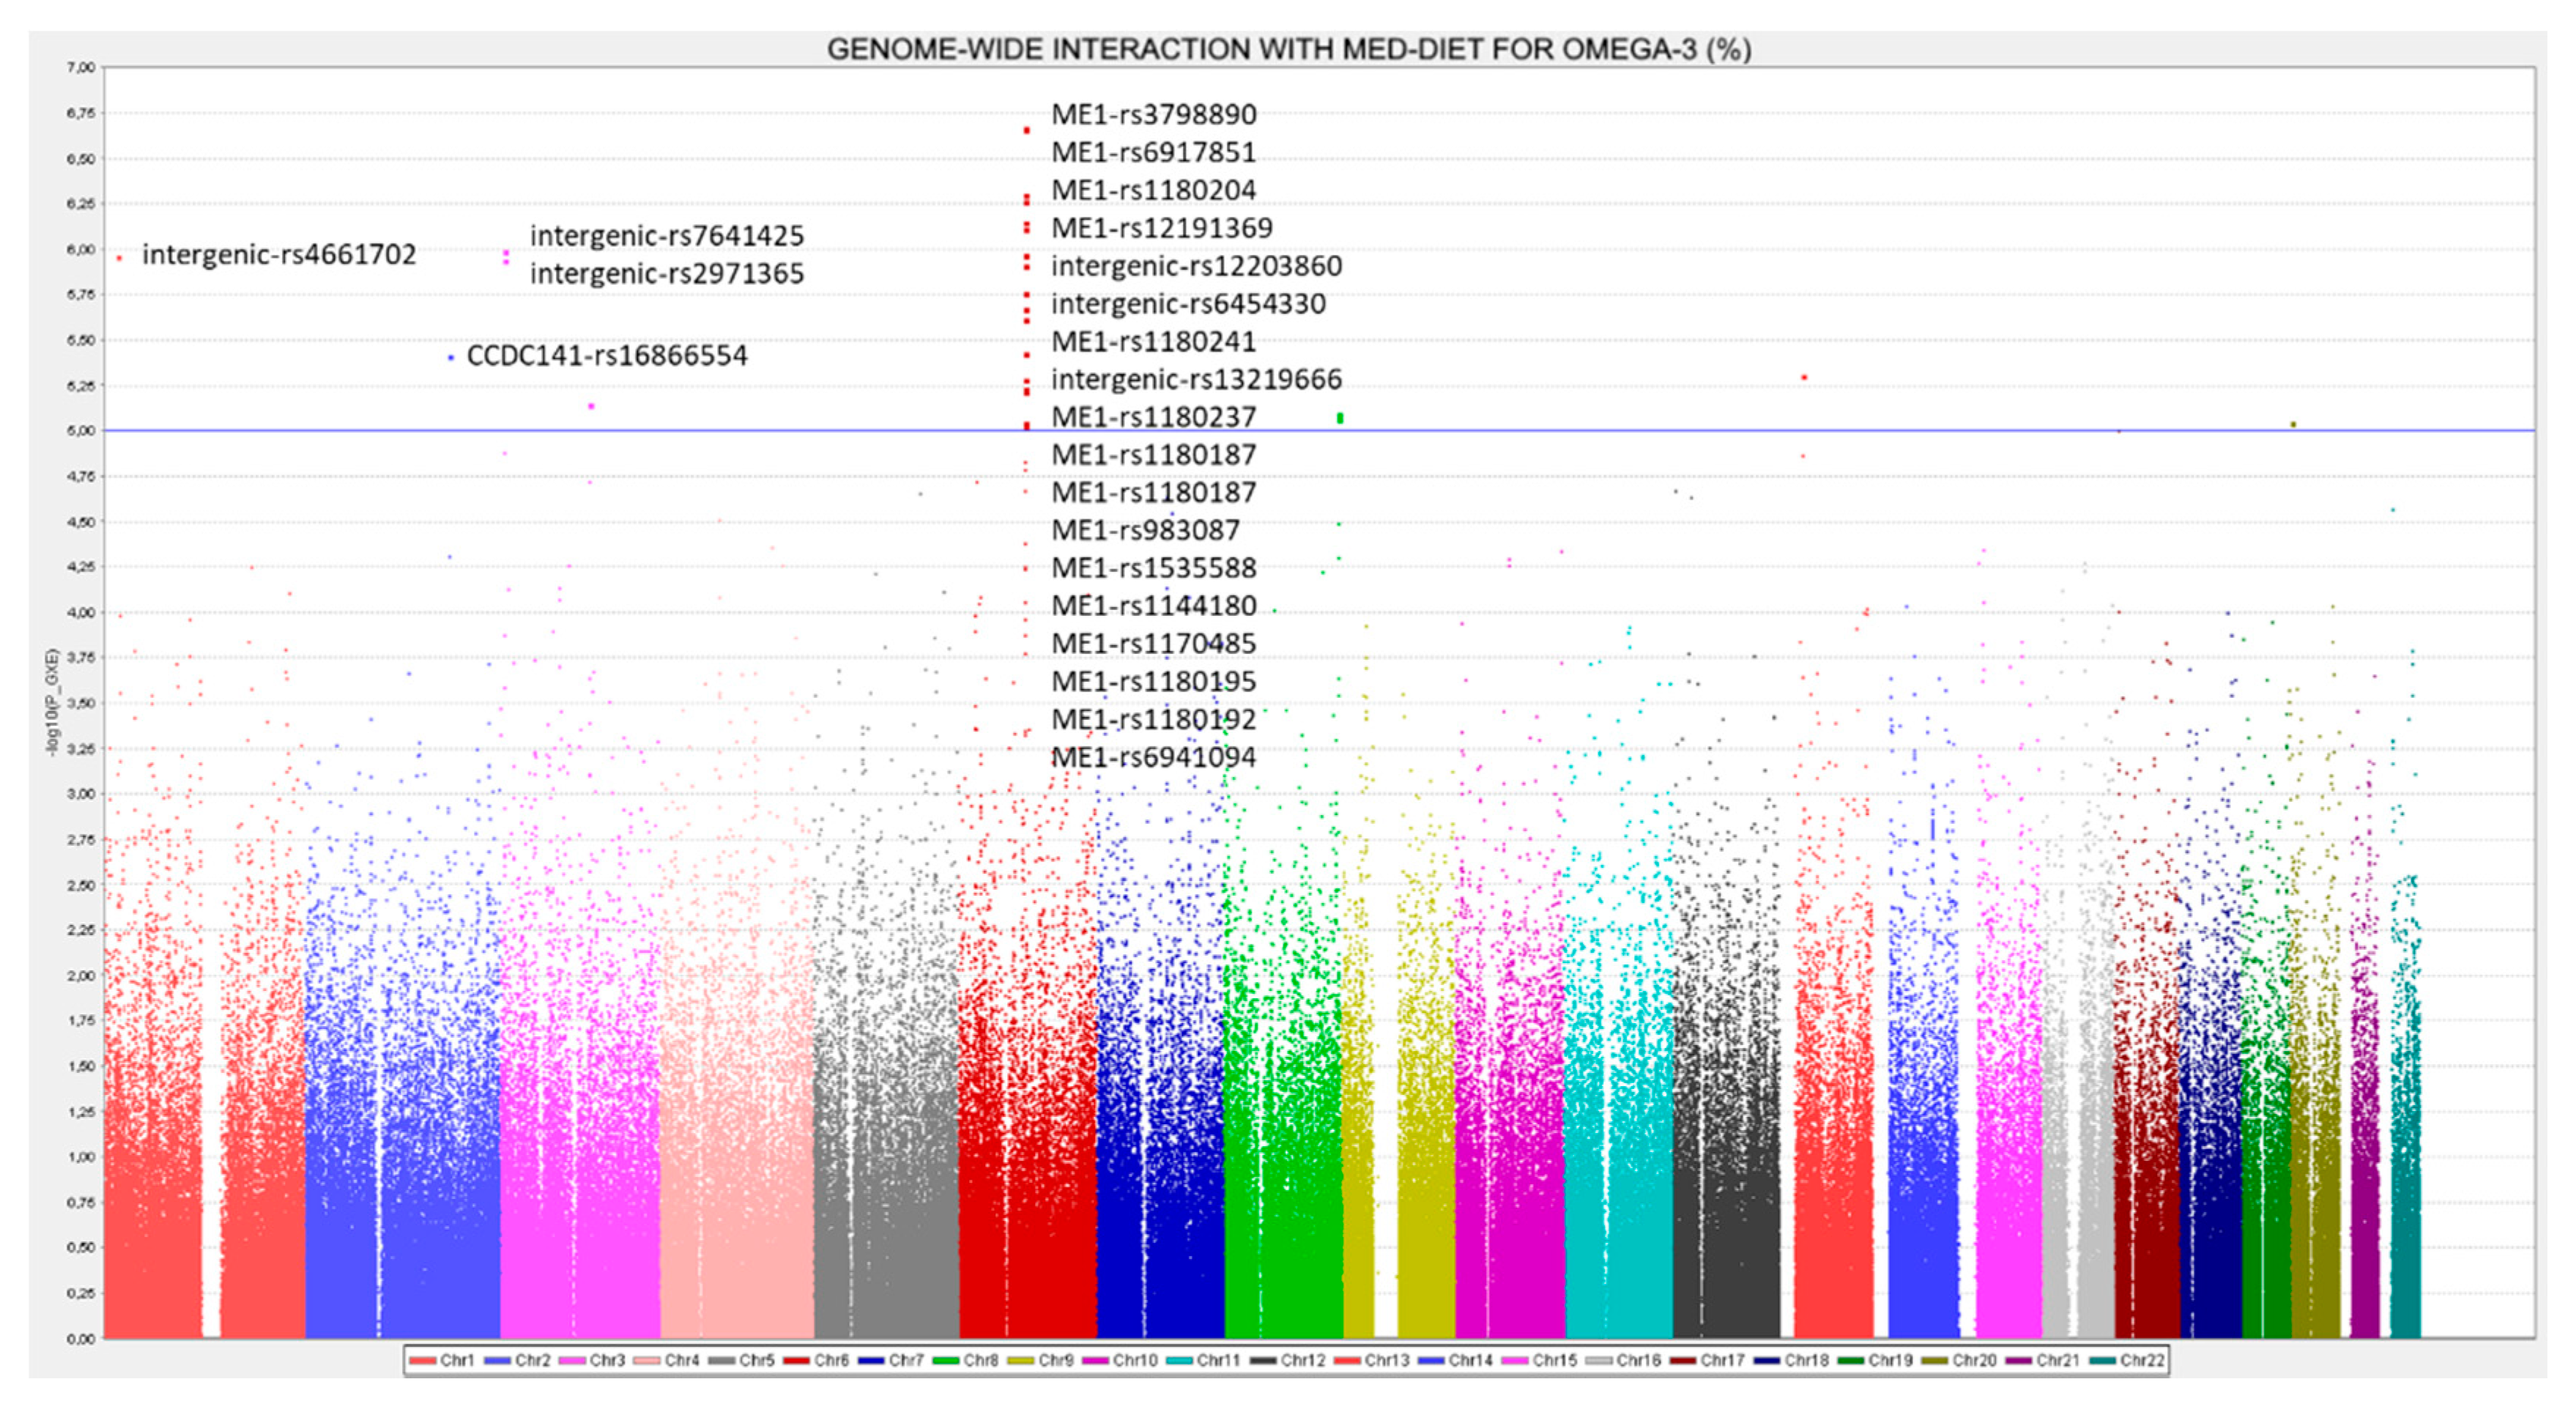Viewport: 2576px width, 1412px height.
Task: Click the intergenic-rs13219666 annotation
Action: coord(1196,380)
